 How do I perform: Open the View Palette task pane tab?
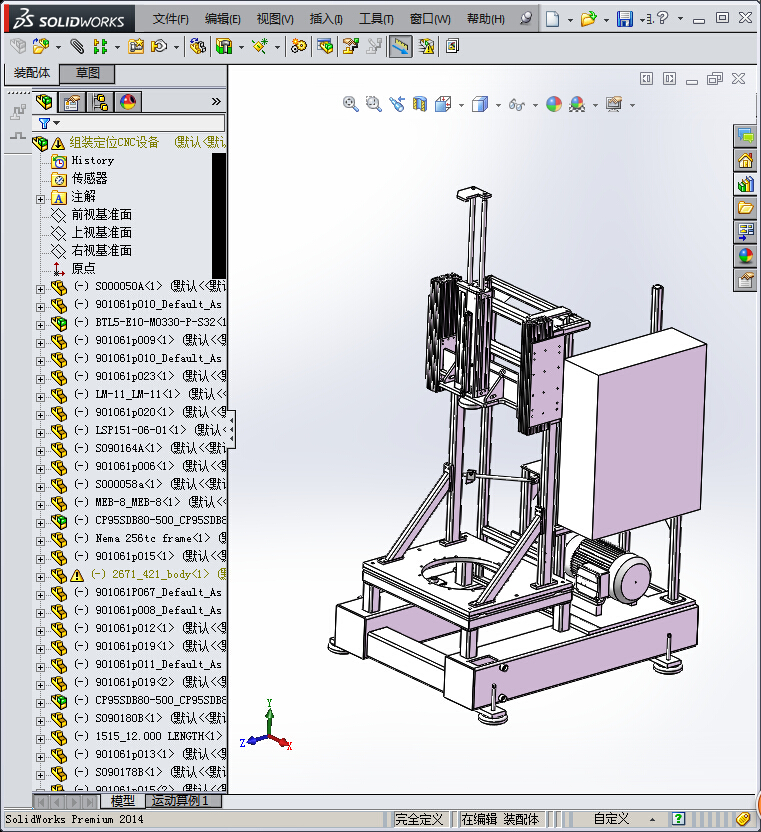[x=745, y=232]
